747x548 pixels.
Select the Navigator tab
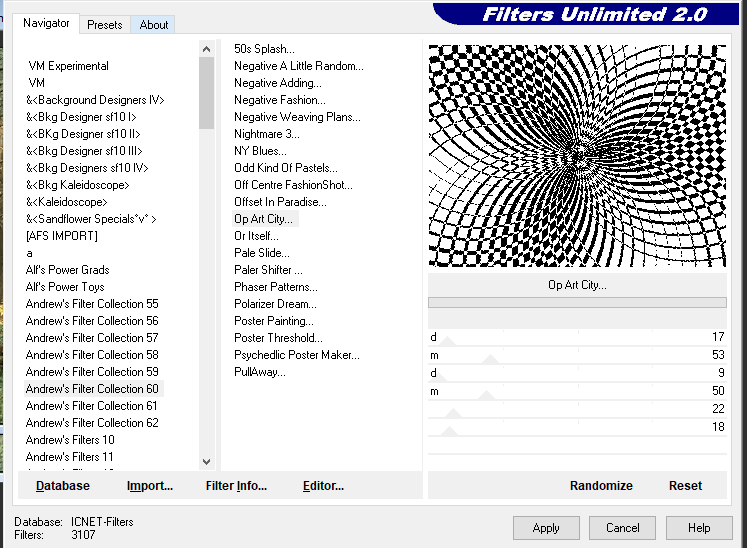pyautogui.click(x=46, y=24)
